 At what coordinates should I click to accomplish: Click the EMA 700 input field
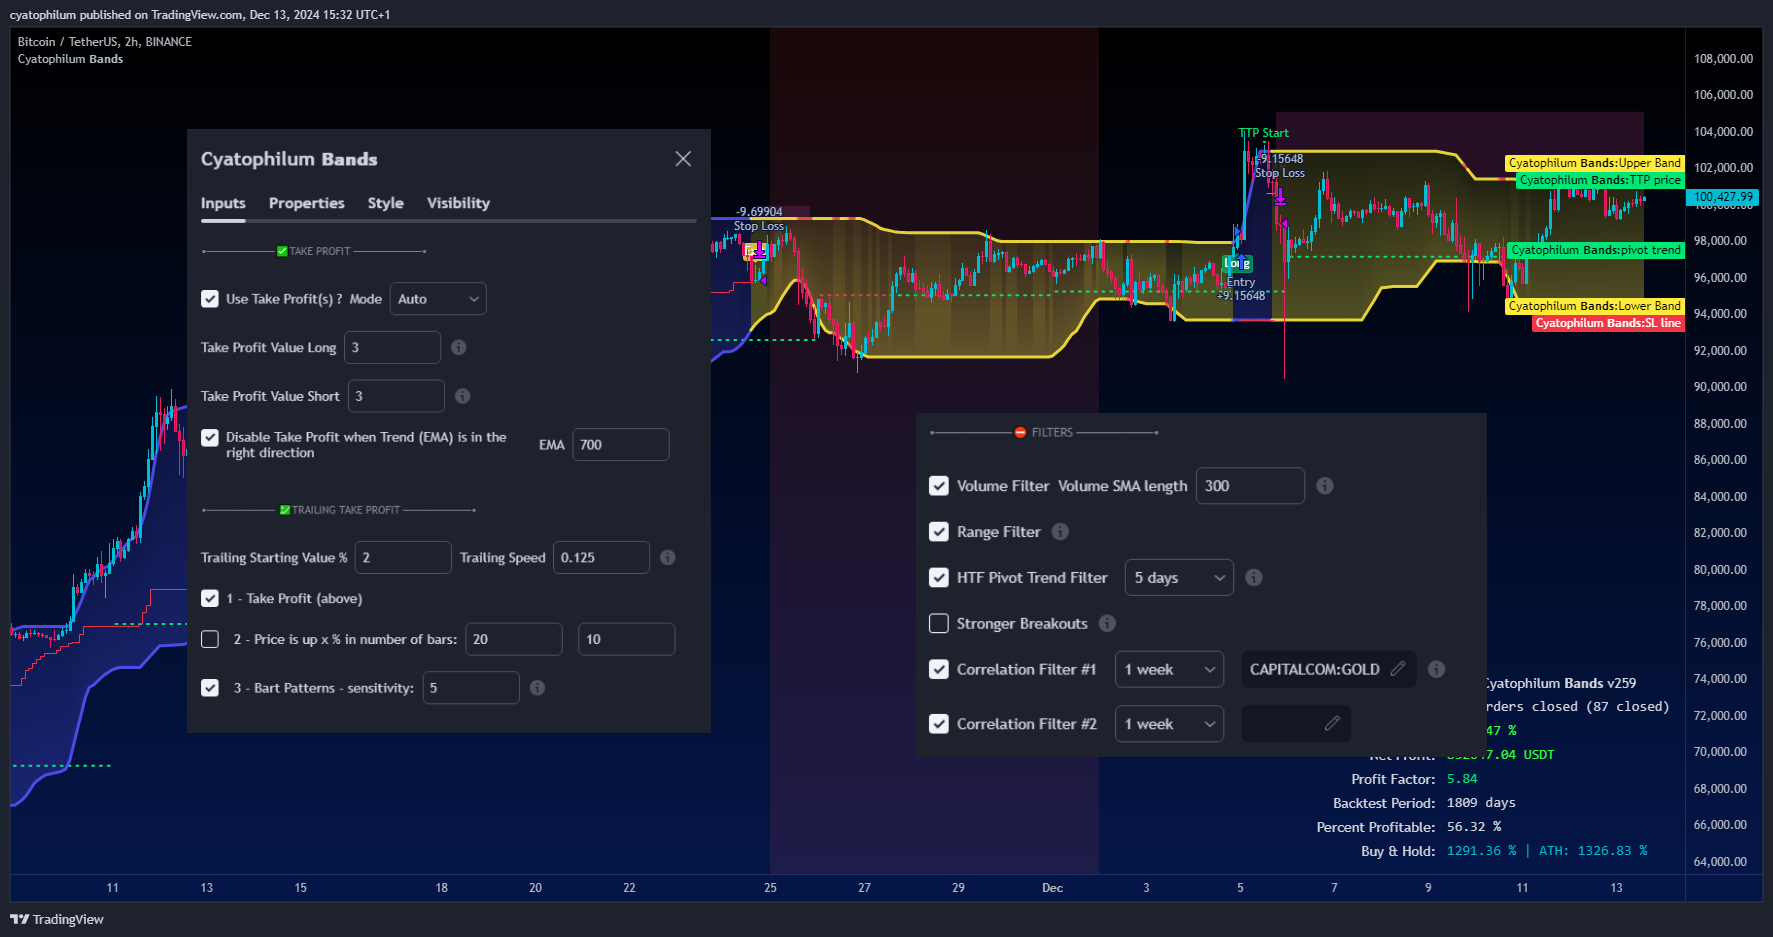point(621,445)
